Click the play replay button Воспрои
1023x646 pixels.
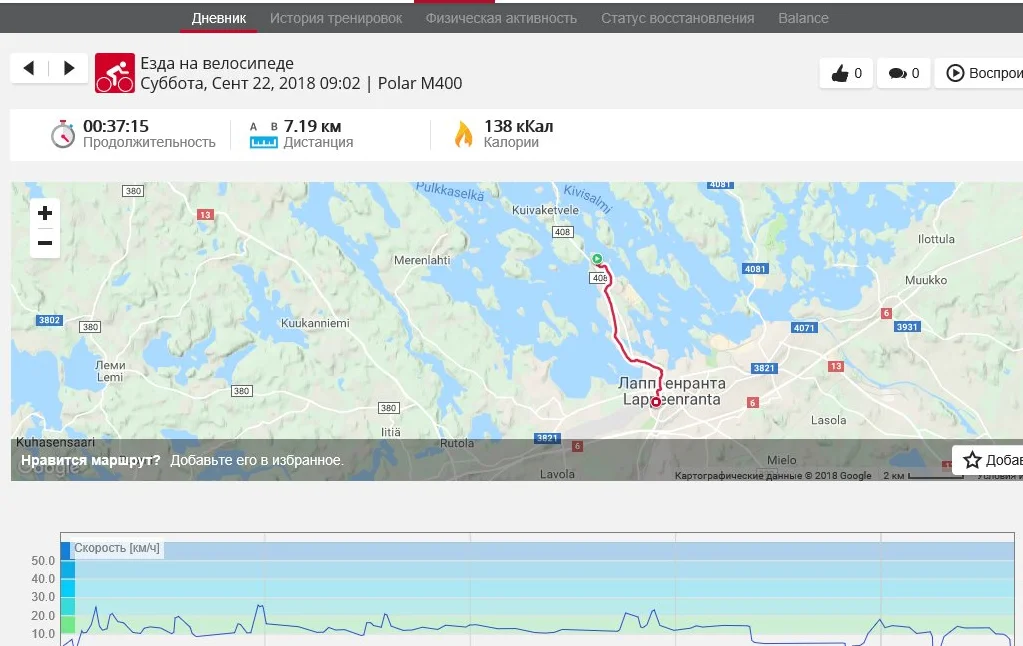tap(981, 73)
